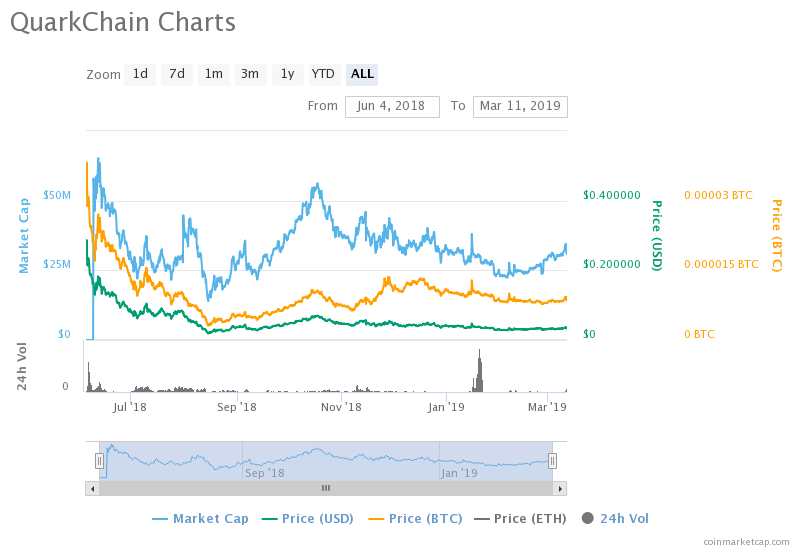Click the Sep '18 label in navigator
The height and width of the screenshot is (550, 800).
[x=265, y=473]
